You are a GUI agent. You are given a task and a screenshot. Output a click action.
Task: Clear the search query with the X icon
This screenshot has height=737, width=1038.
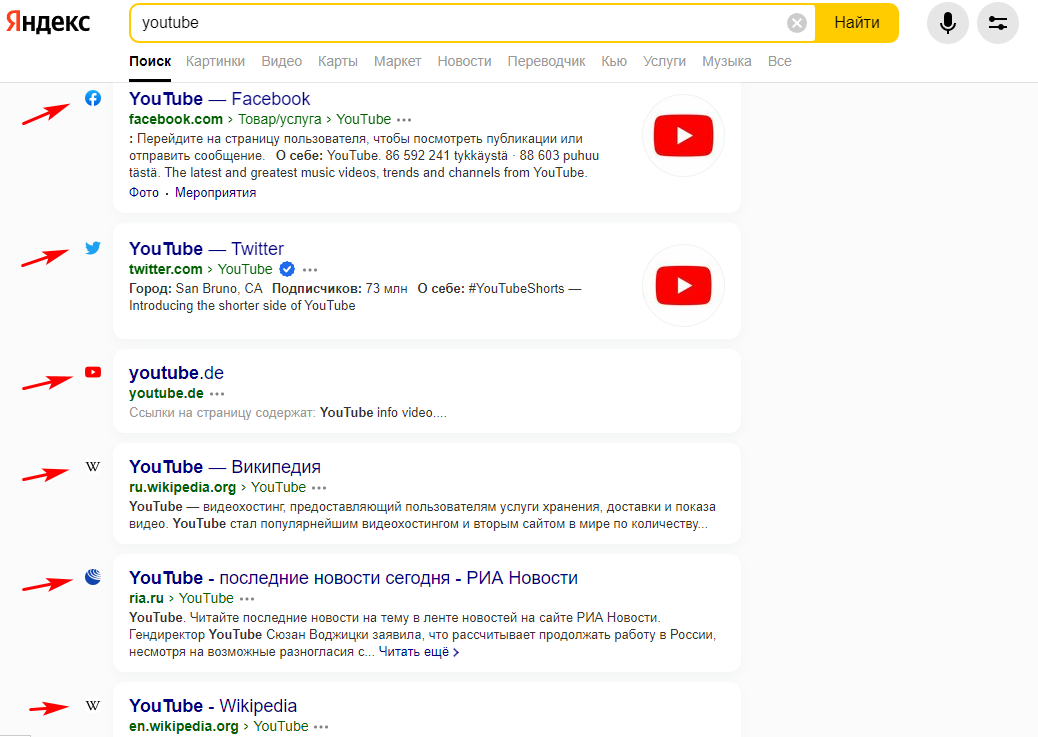796,23
